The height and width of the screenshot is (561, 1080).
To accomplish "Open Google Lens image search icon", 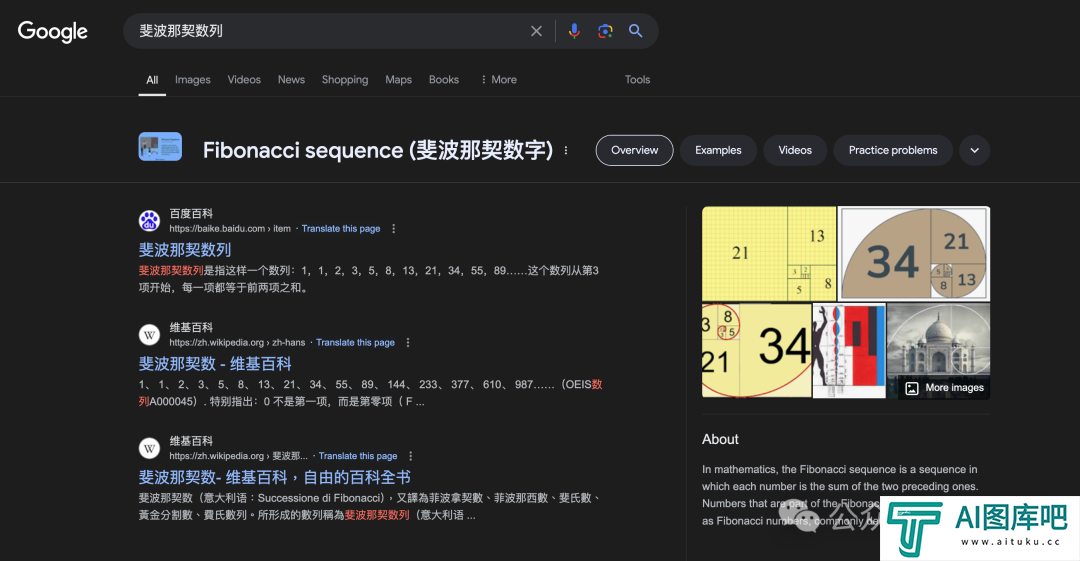I will [605, 31].
